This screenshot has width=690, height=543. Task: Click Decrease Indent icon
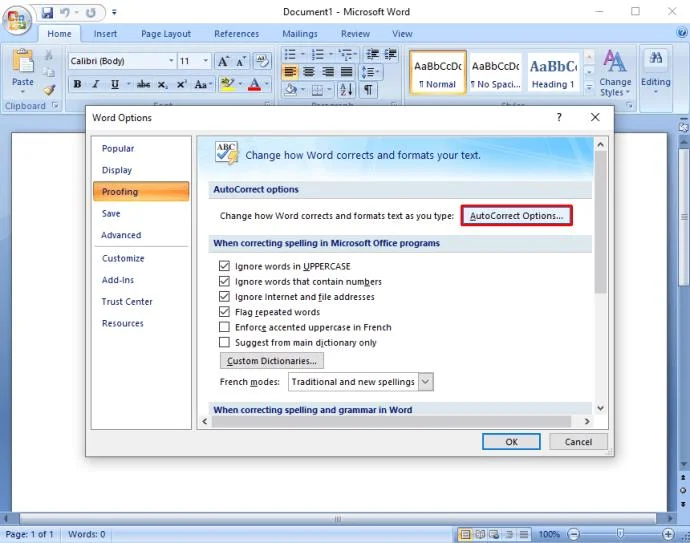pyautogui.click(x=372, y=54)
